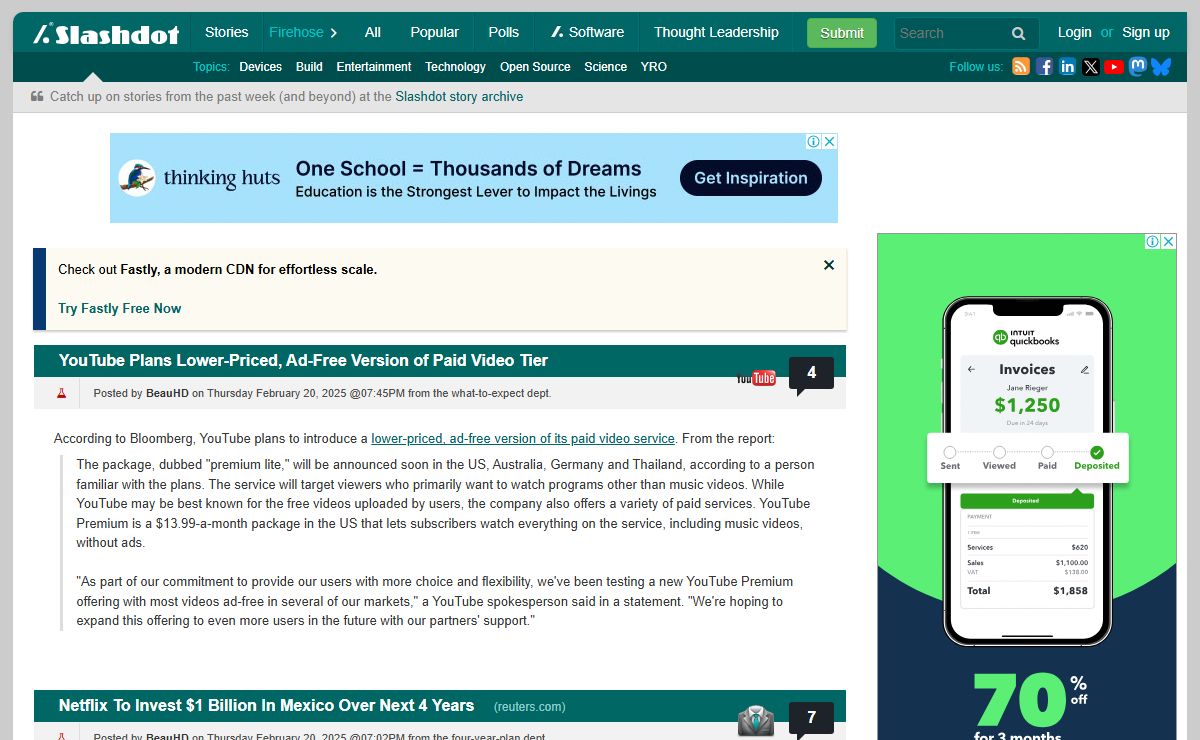Click the Search input field
The width and height of the screenshot is (1200, 740).
click(948, 33)
